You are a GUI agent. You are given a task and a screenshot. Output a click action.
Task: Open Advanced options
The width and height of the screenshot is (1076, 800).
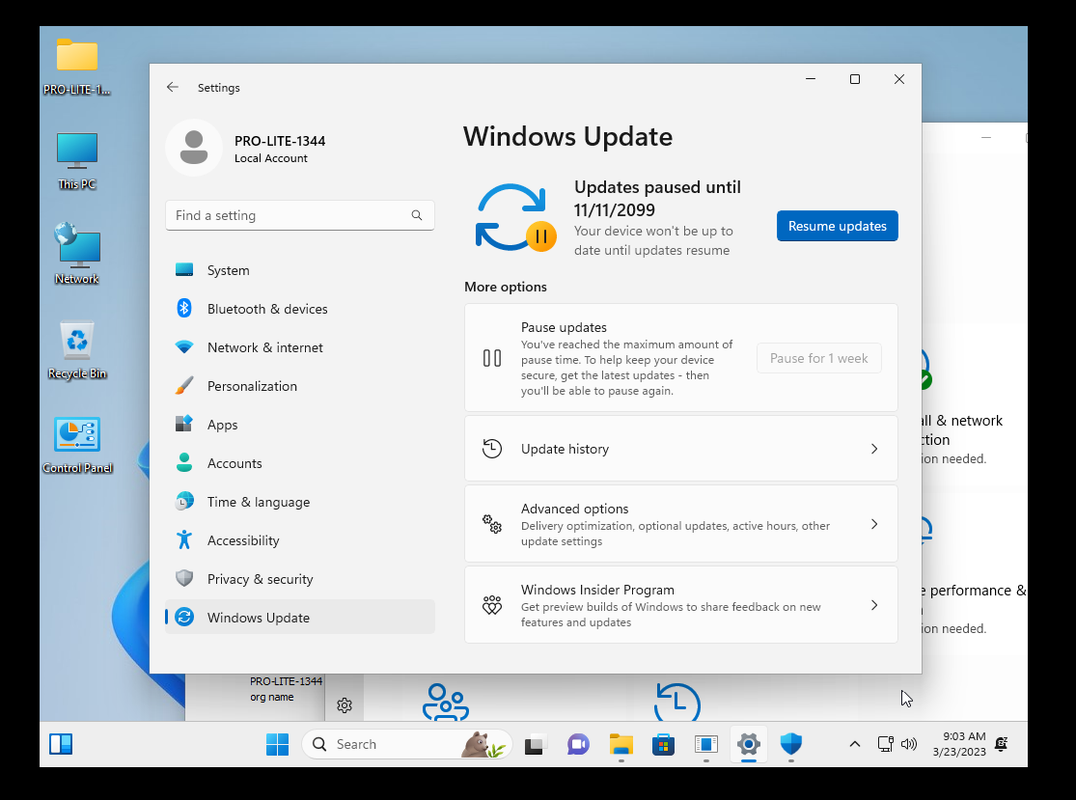tap(681, 524)
